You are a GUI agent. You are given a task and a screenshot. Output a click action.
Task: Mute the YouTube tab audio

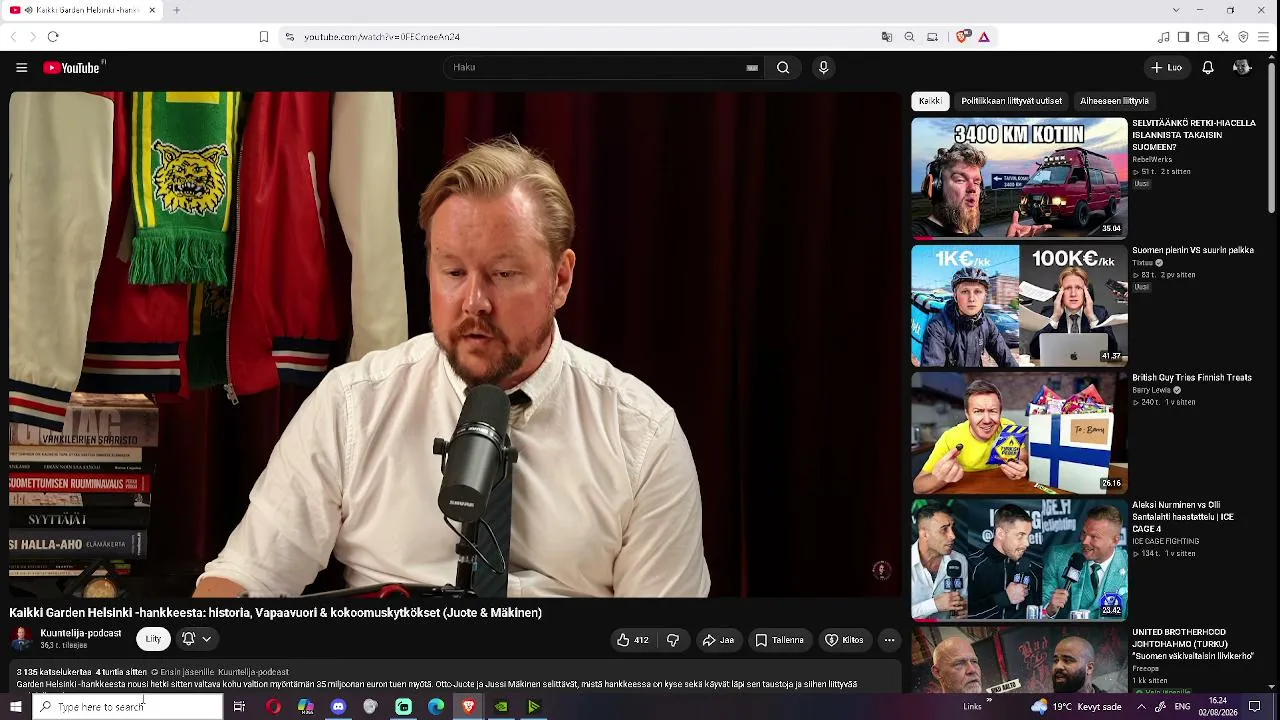(x=29, y=10)
